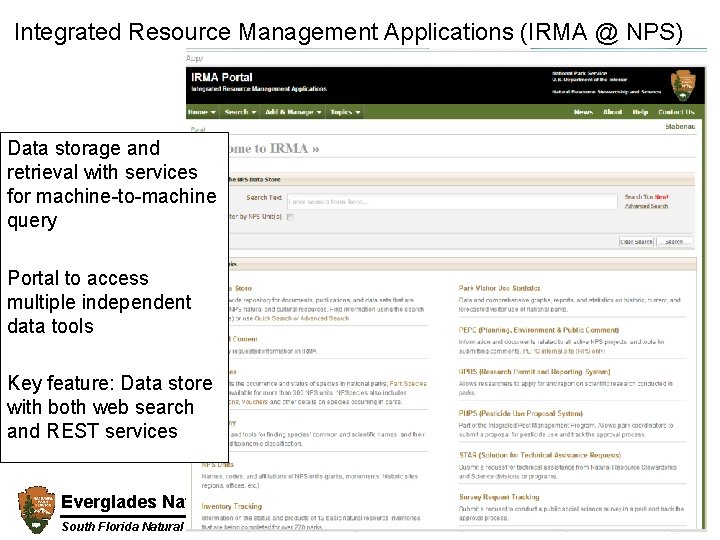This screenshot has height=540, width=720.
Task: Click the Quick Search or Advanced Search link
Action: coord(302,318)
